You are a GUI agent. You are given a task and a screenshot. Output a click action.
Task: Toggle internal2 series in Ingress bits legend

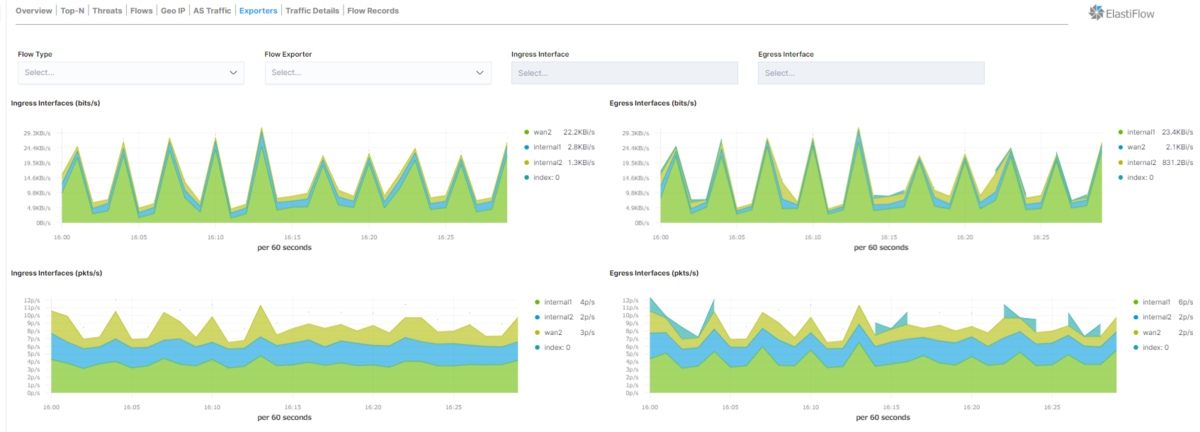[546, 162]
